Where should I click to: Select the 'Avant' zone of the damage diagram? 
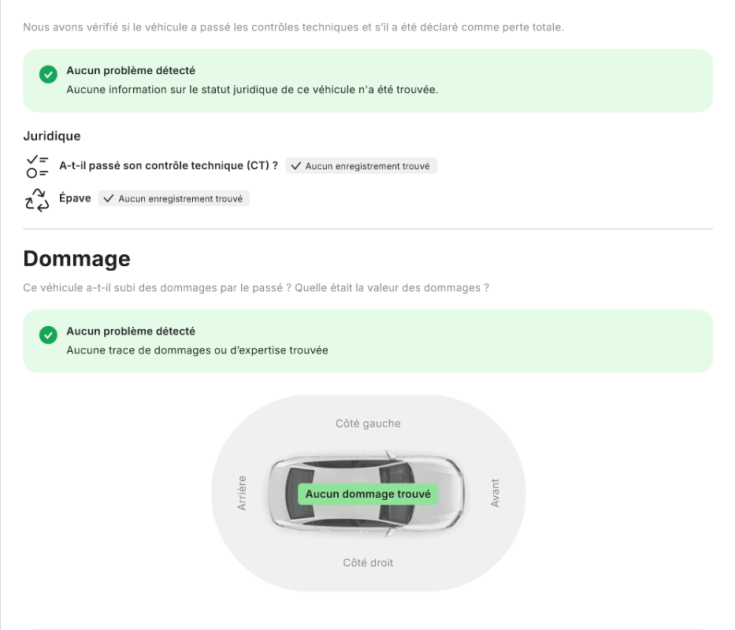495,493
